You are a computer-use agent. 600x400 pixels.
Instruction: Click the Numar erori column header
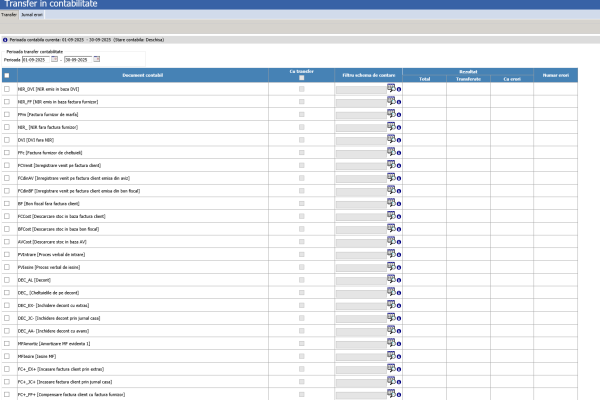[x=556, y=75]
